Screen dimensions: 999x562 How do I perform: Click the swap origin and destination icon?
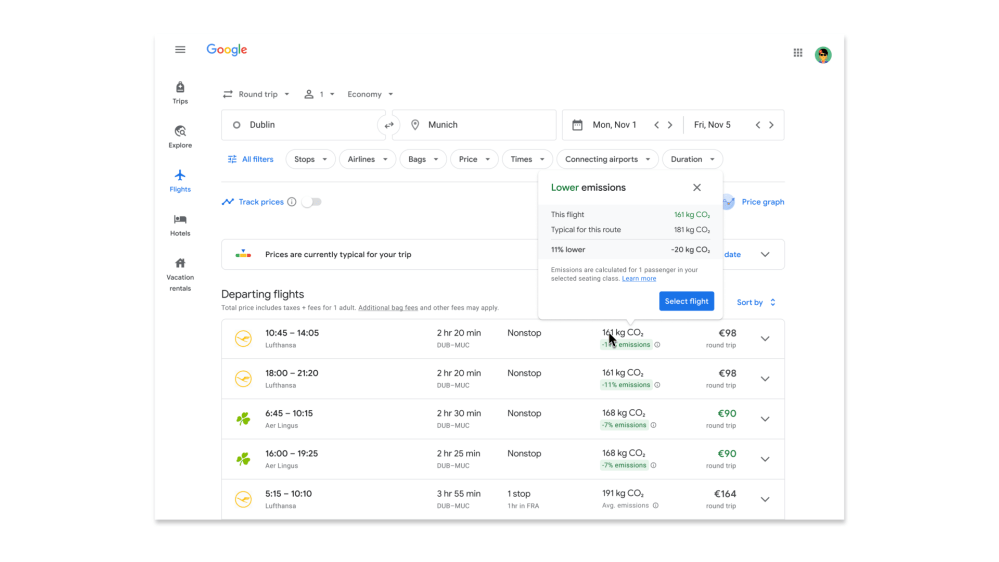(389, 125)
